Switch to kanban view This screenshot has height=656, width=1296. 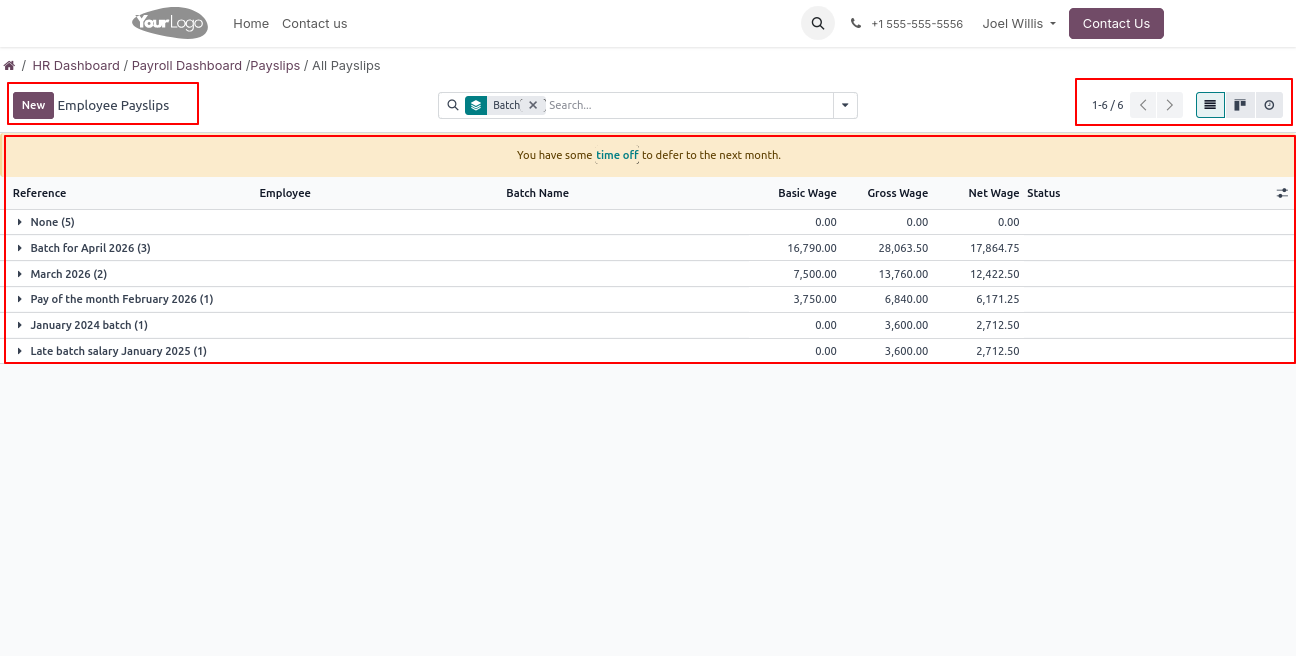point(1240,105)
